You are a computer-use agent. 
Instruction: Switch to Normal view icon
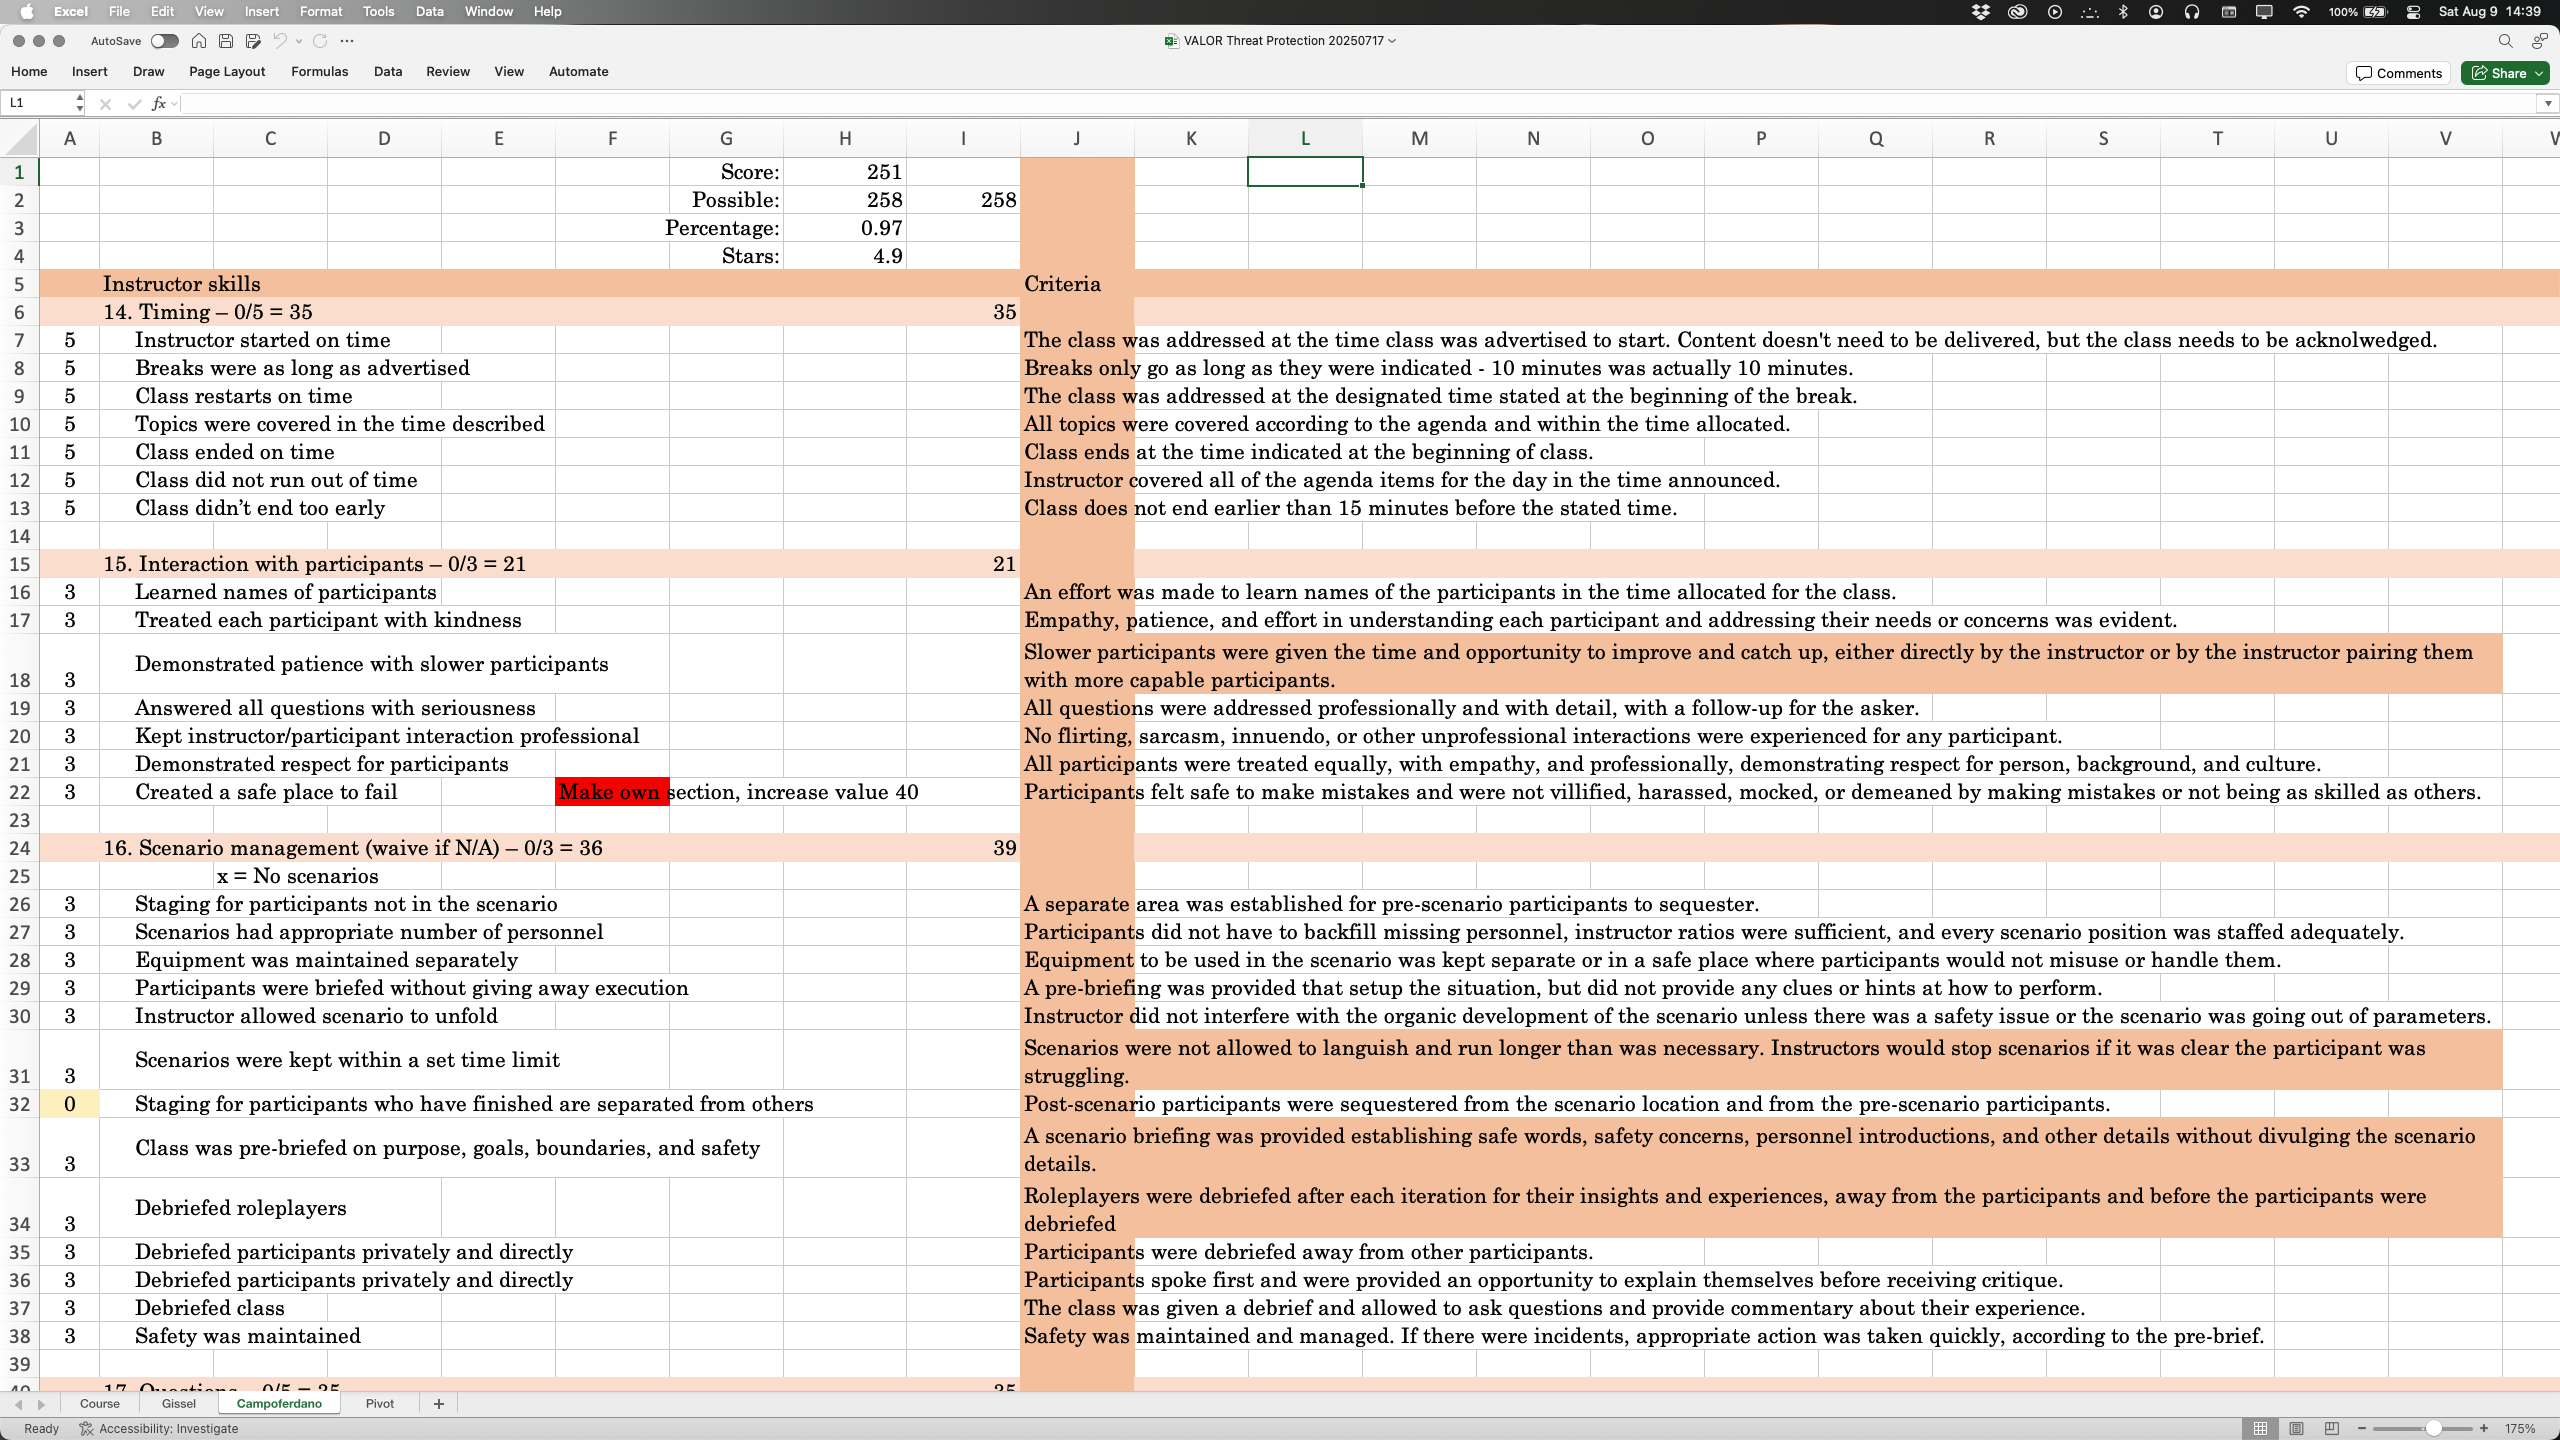tap(2260, 1428)
